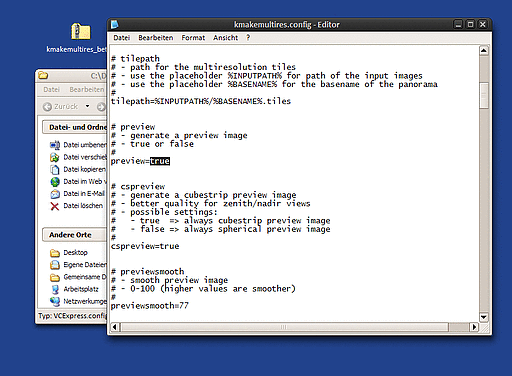Image resolution: width=512 pixels, height=376 pixels.
Task: Open the kmakemultires zip folder on desktop
Action: pyautogui.click(x=80, y=32)
